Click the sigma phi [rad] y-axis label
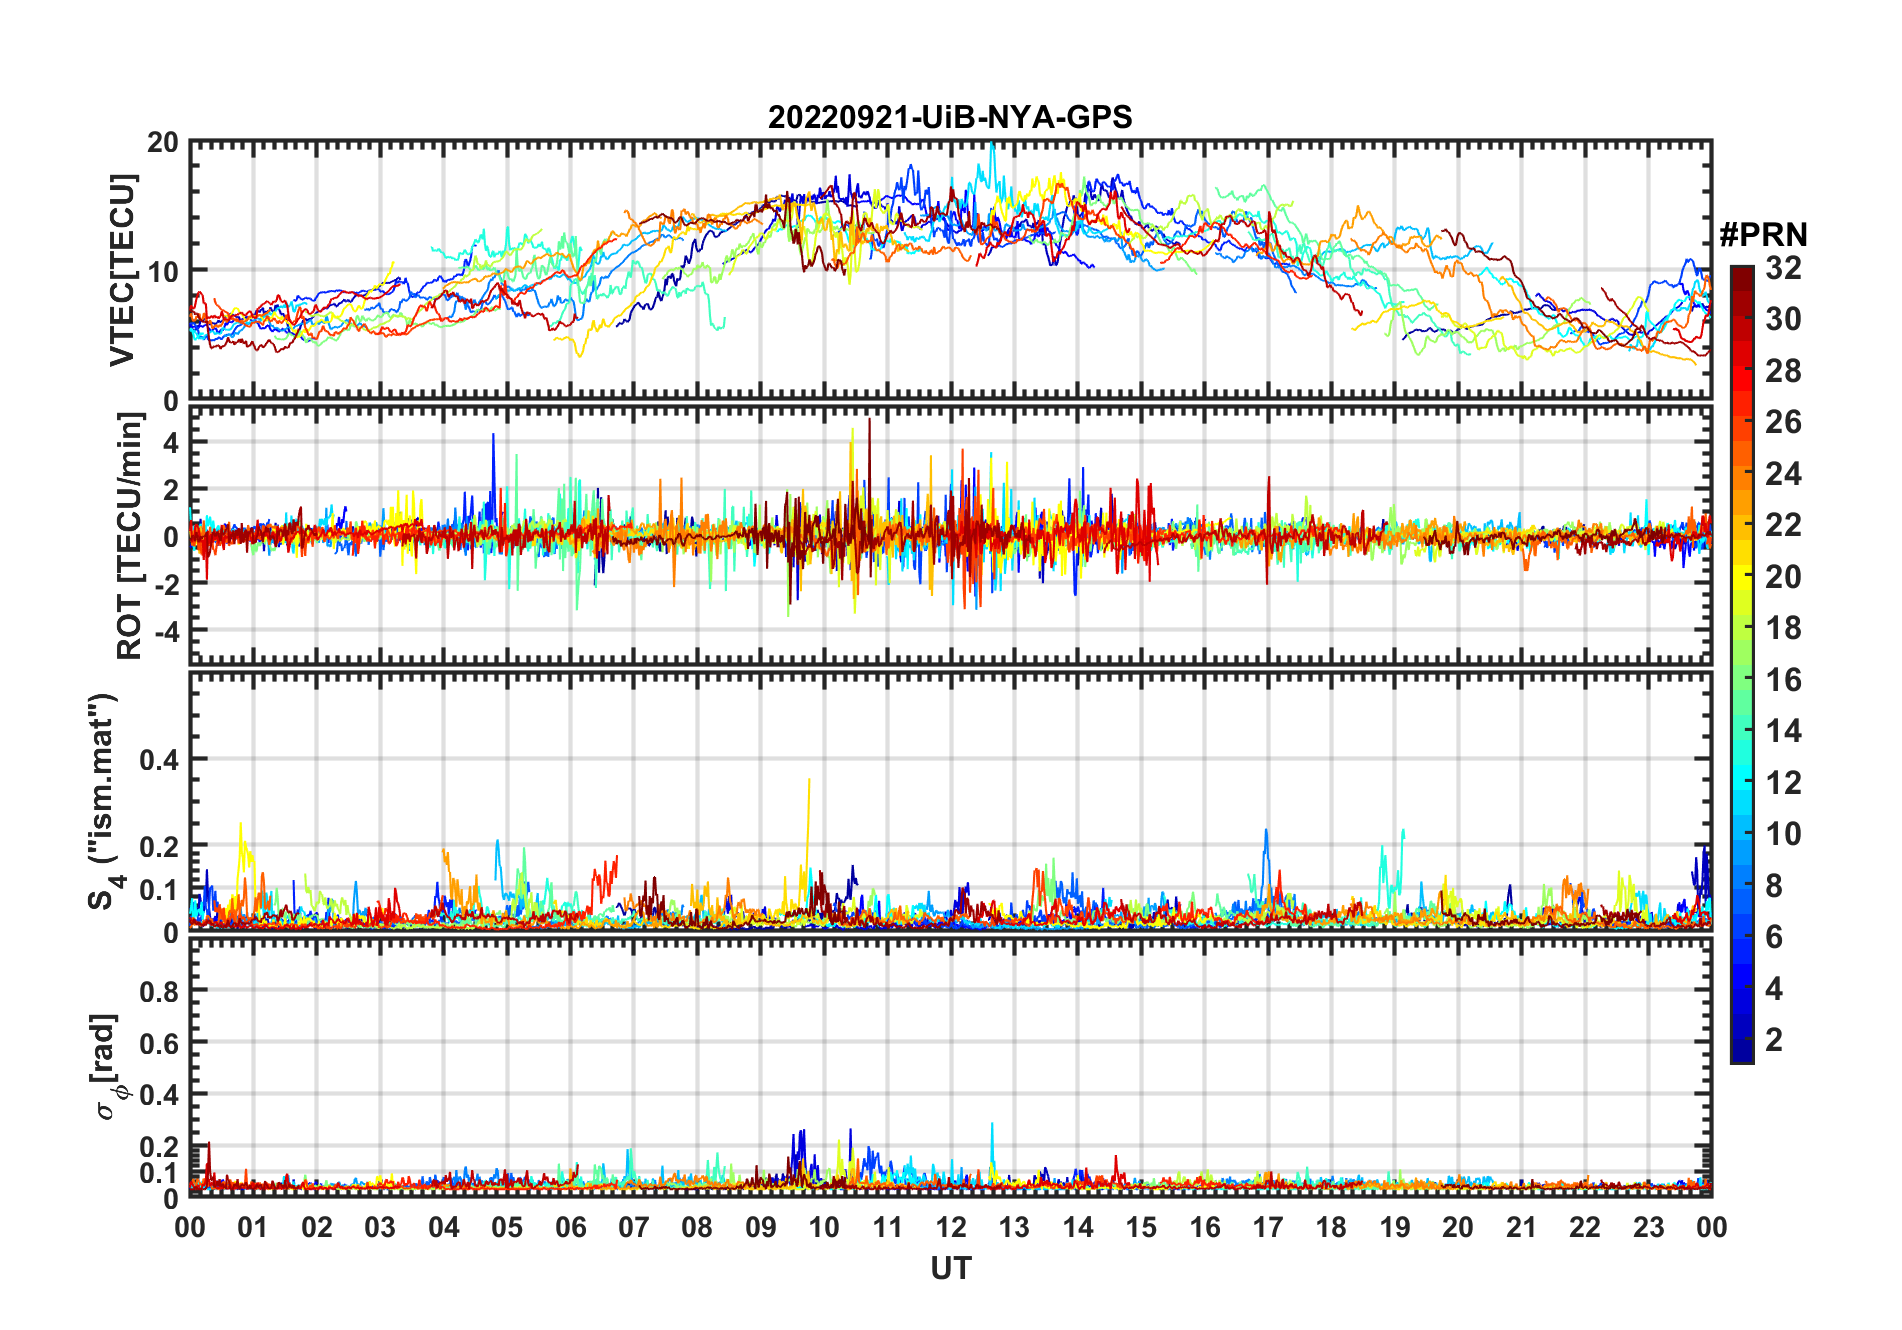This screenshot has height=1330, width=1902. click(108, 1067)
